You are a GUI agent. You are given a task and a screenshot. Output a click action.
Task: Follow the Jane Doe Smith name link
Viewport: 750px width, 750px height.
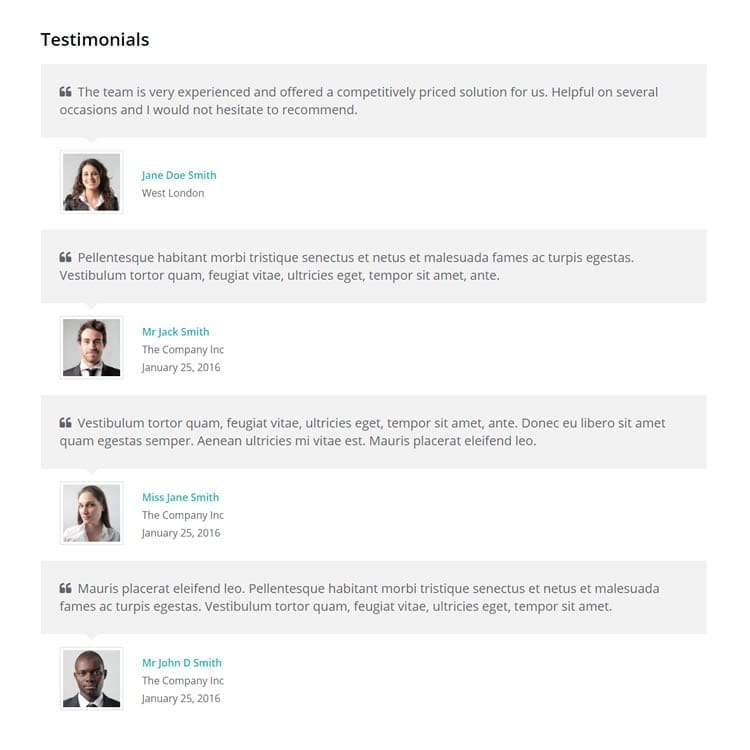pos(179,175)
